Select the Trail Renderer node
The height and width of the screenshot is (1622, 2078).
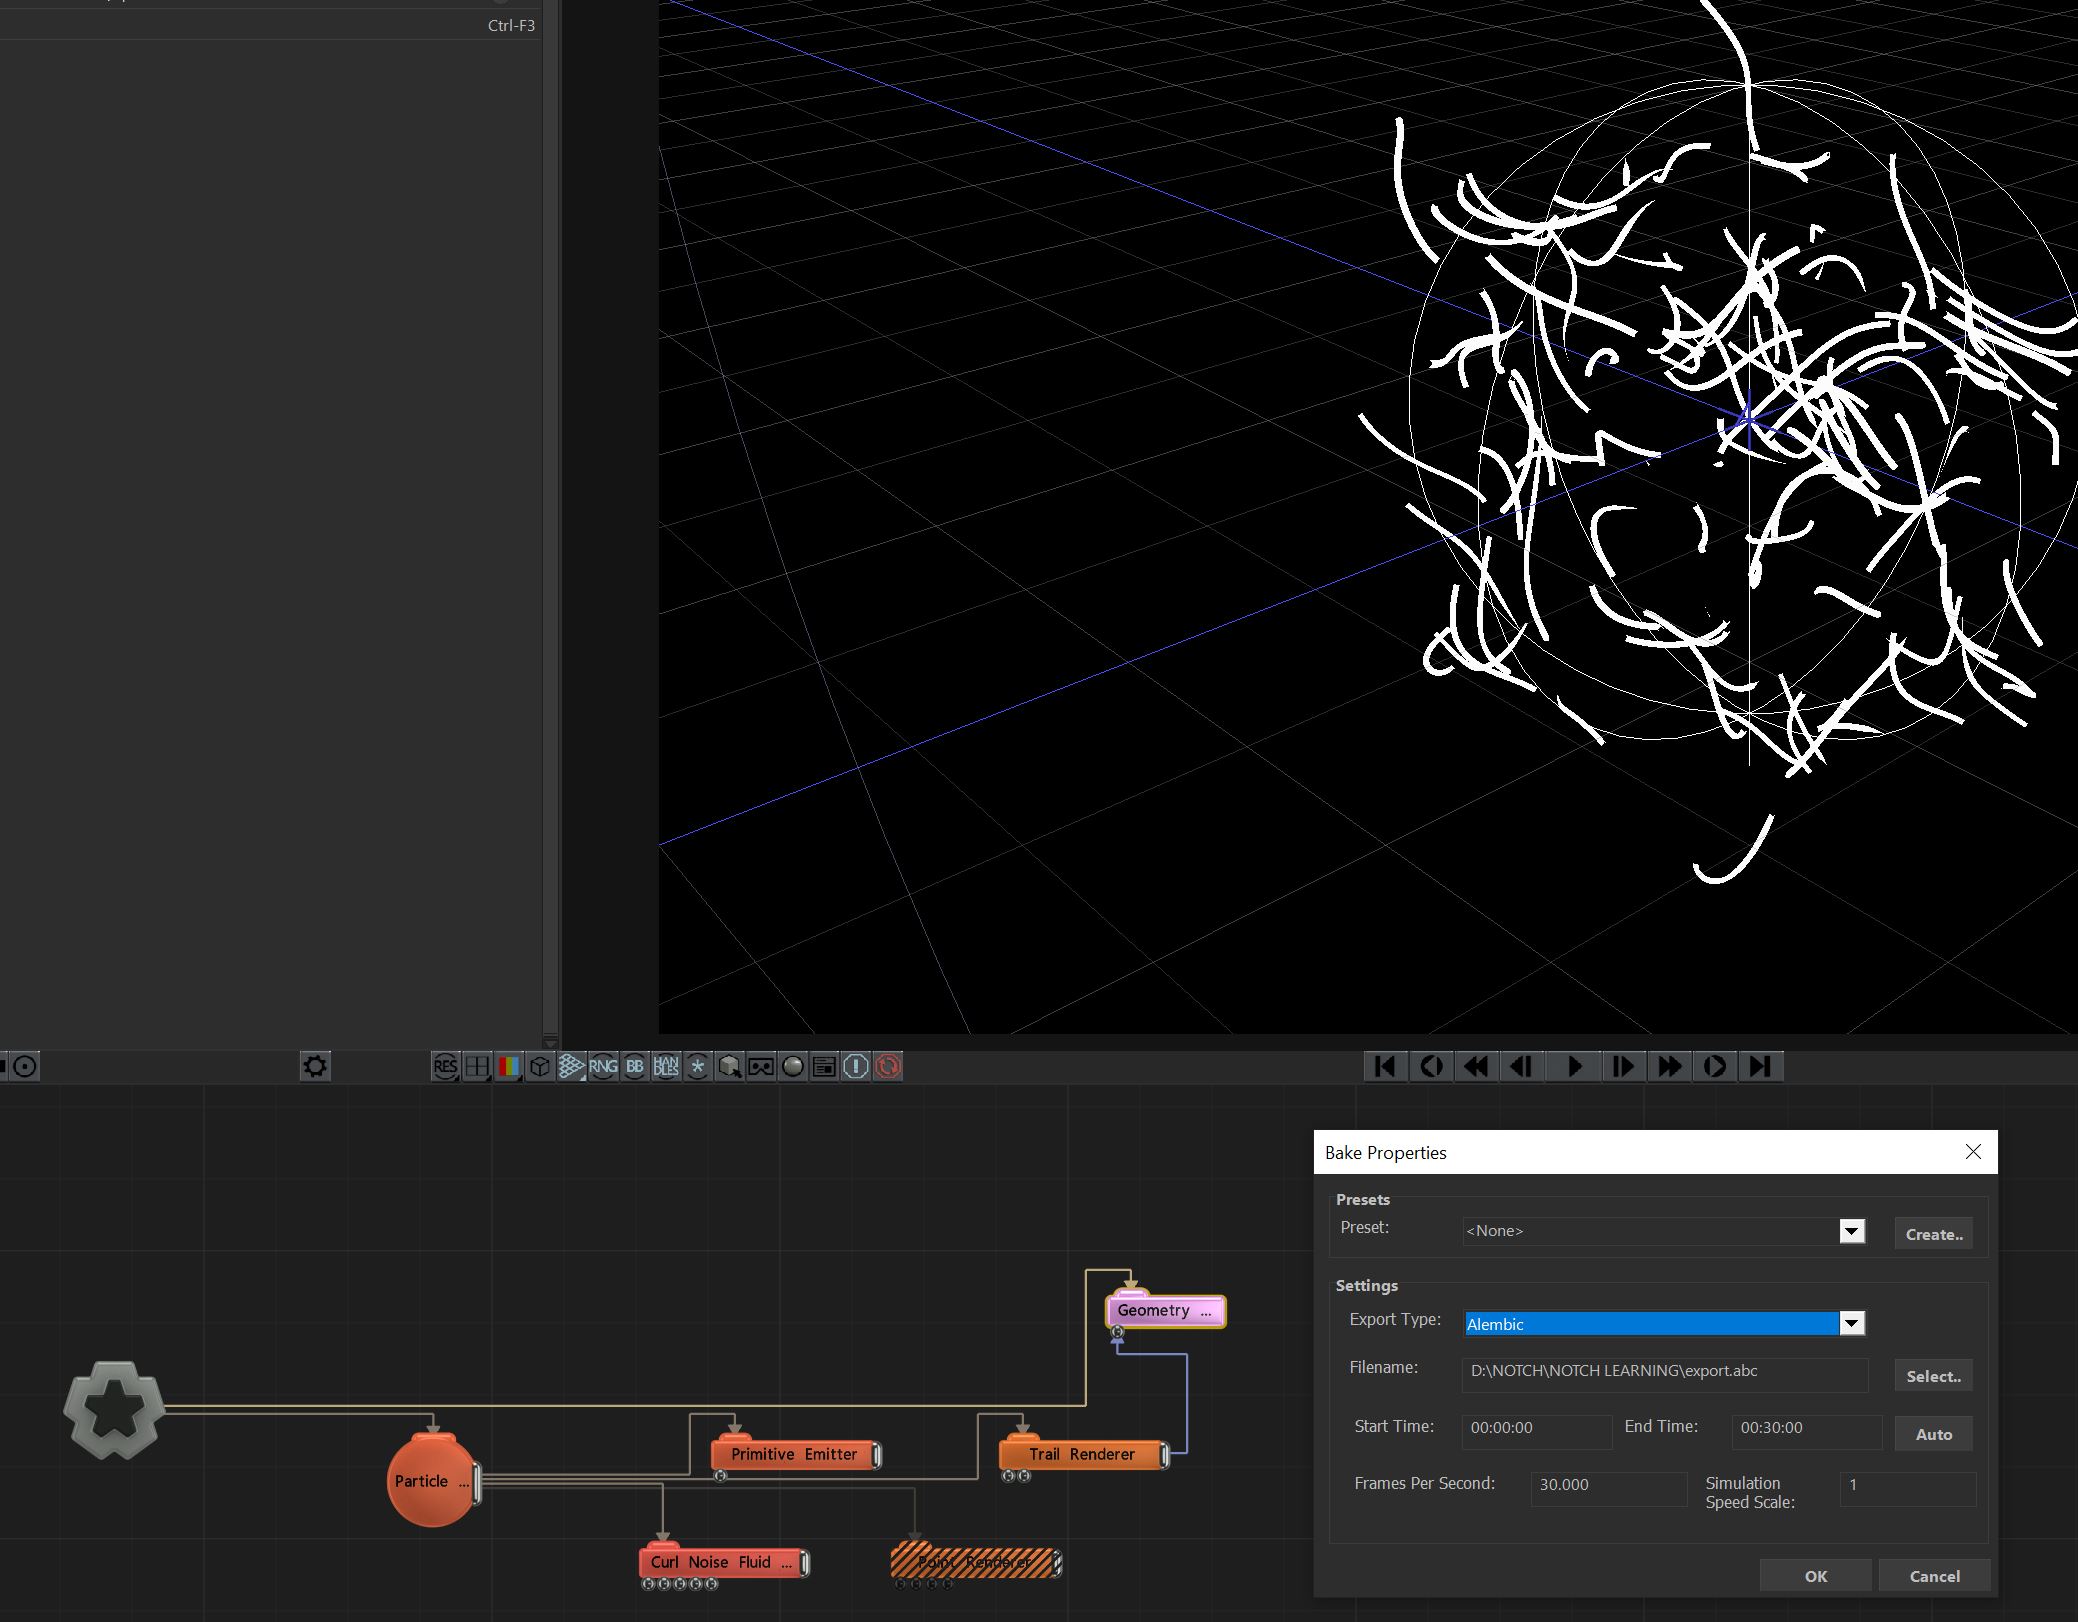coord(1083,1454)
